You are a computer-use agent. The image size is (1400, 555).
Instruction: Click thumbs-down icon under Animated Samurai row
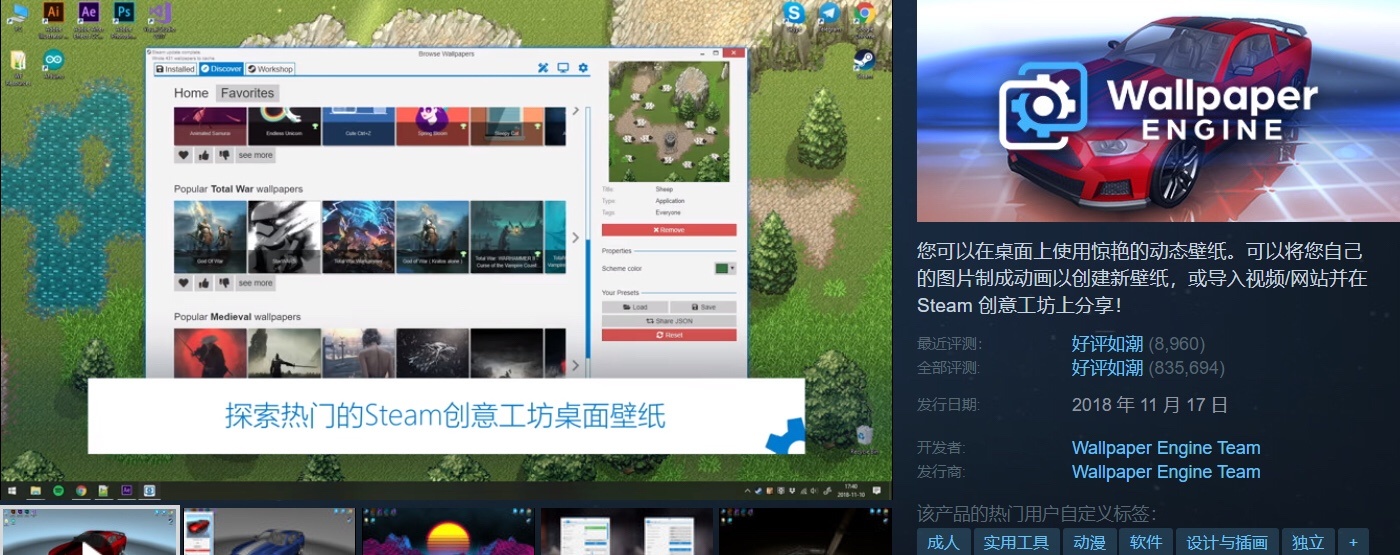[x=224, y=155]
